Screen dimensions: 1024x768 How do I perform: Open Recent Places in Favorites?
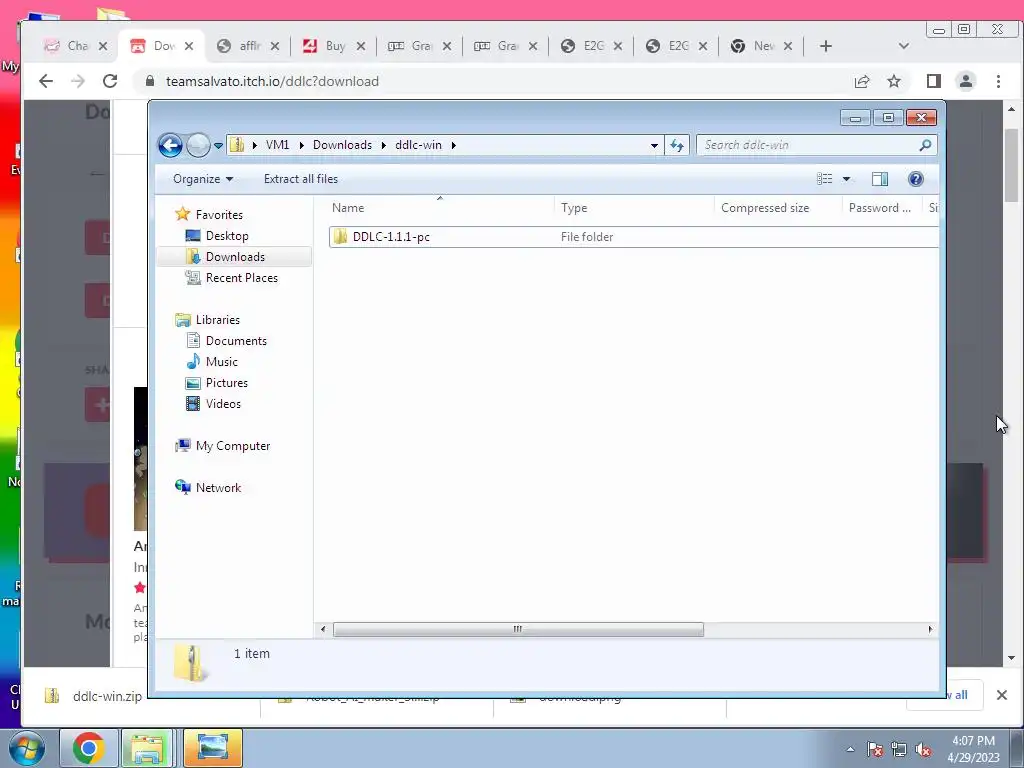coord(241,278)
